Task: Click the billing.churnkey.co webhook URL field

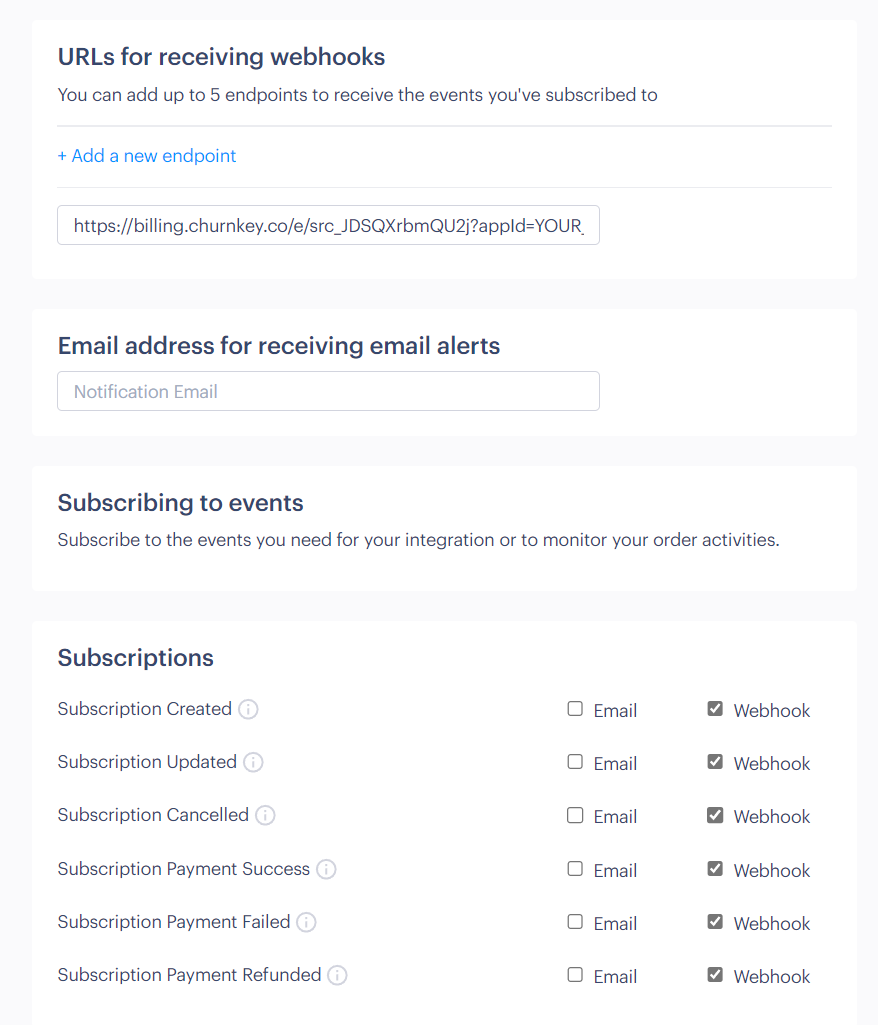Action: tap(328, 225)
